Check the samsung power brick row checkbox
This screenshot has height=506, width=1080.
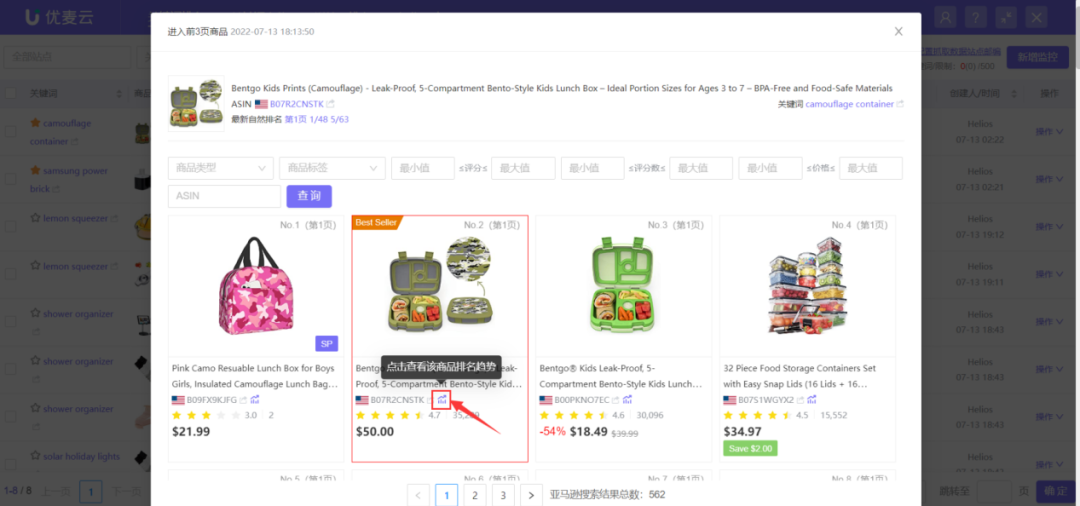[10, 179]
